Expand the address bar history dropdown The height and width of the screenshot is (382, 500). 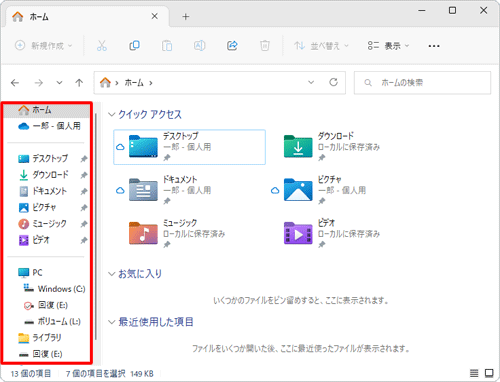(311, 82)
